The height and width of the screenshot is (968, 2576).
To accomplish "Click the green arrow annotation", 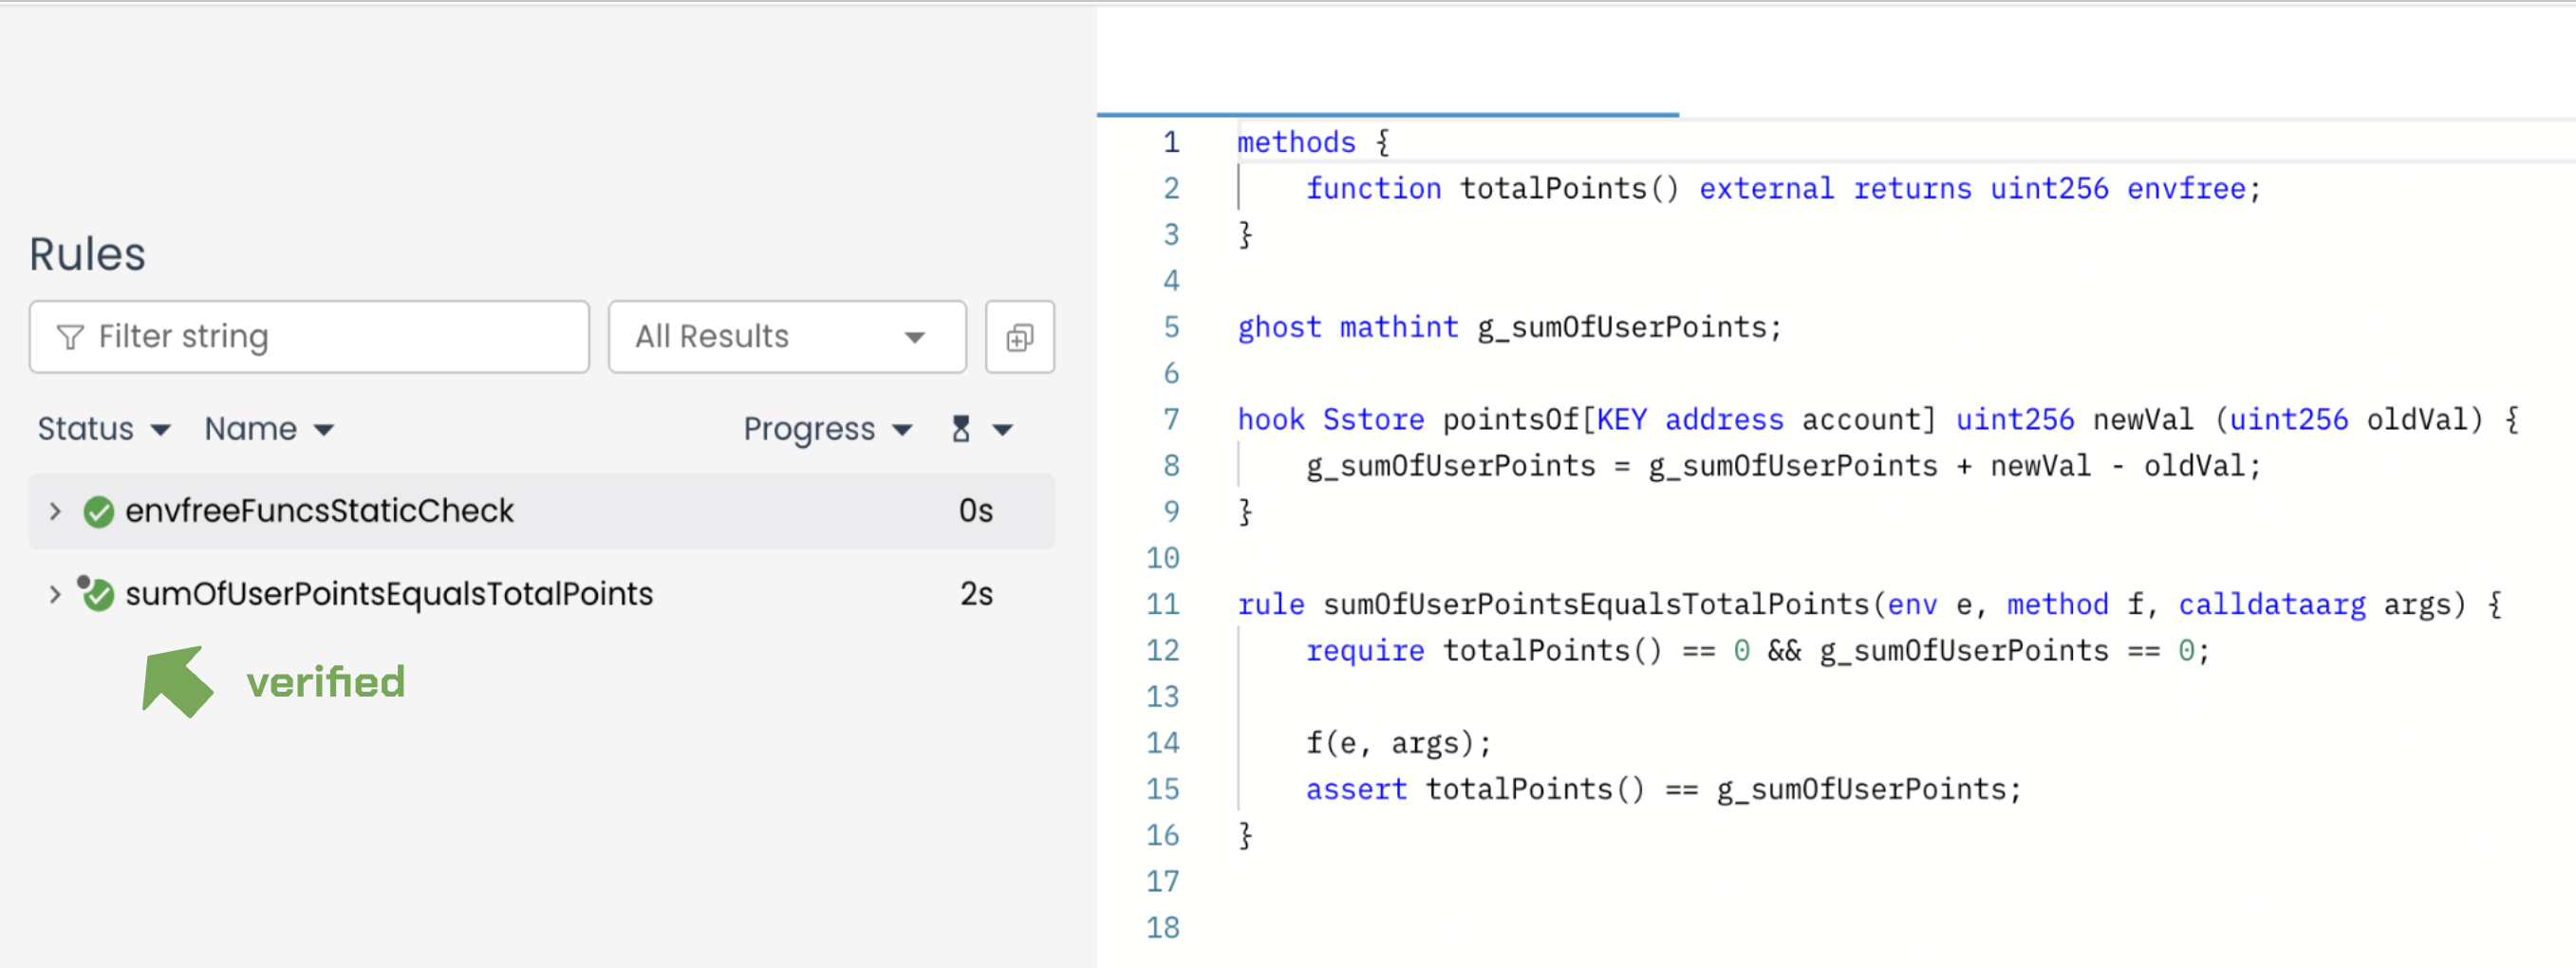I will [177, 680].
